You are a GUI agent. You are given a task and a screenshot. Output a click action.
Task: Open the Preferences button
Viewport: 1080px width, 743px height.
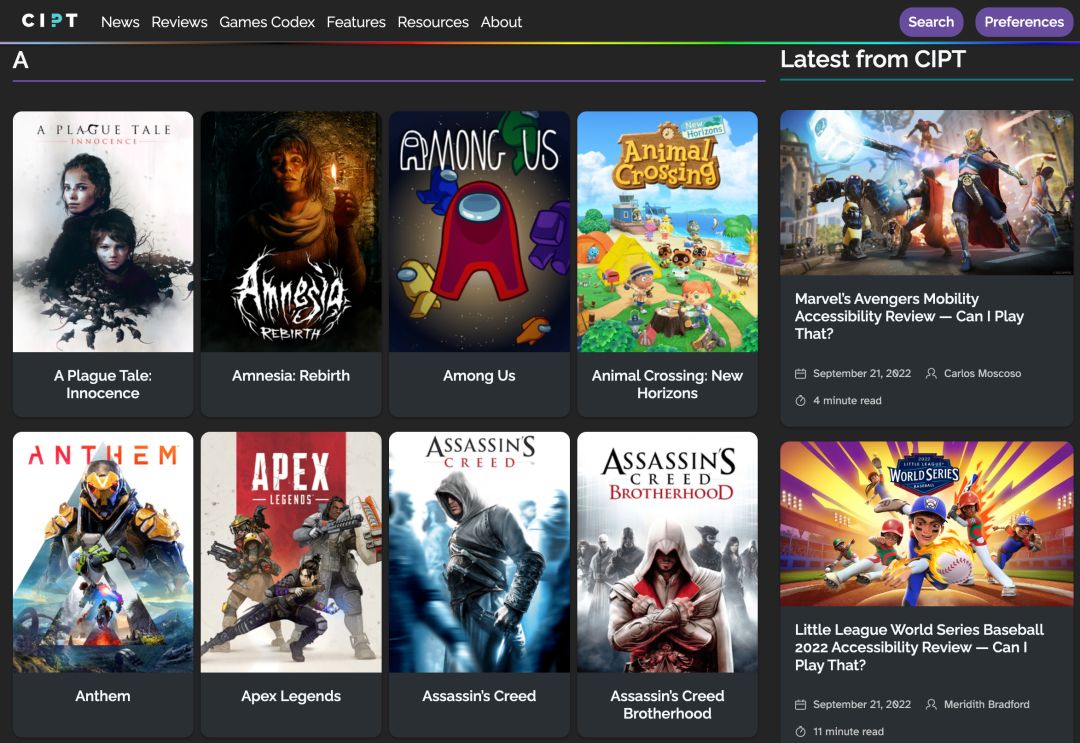1024,22
